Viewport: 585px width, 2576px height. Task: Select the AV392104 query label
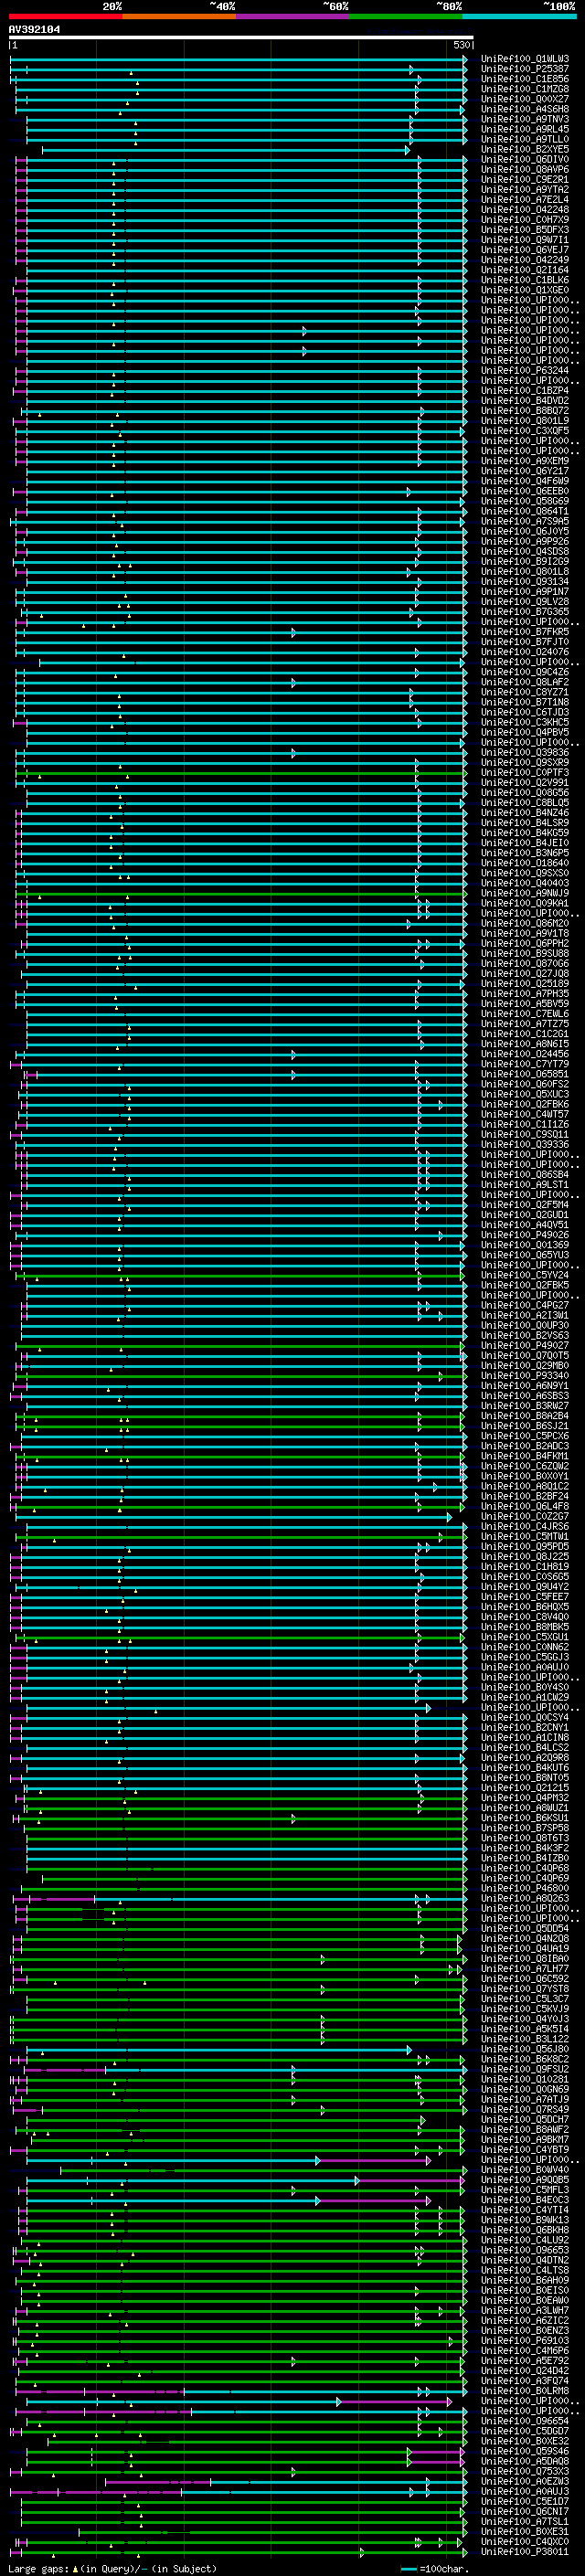coord(34,30)
